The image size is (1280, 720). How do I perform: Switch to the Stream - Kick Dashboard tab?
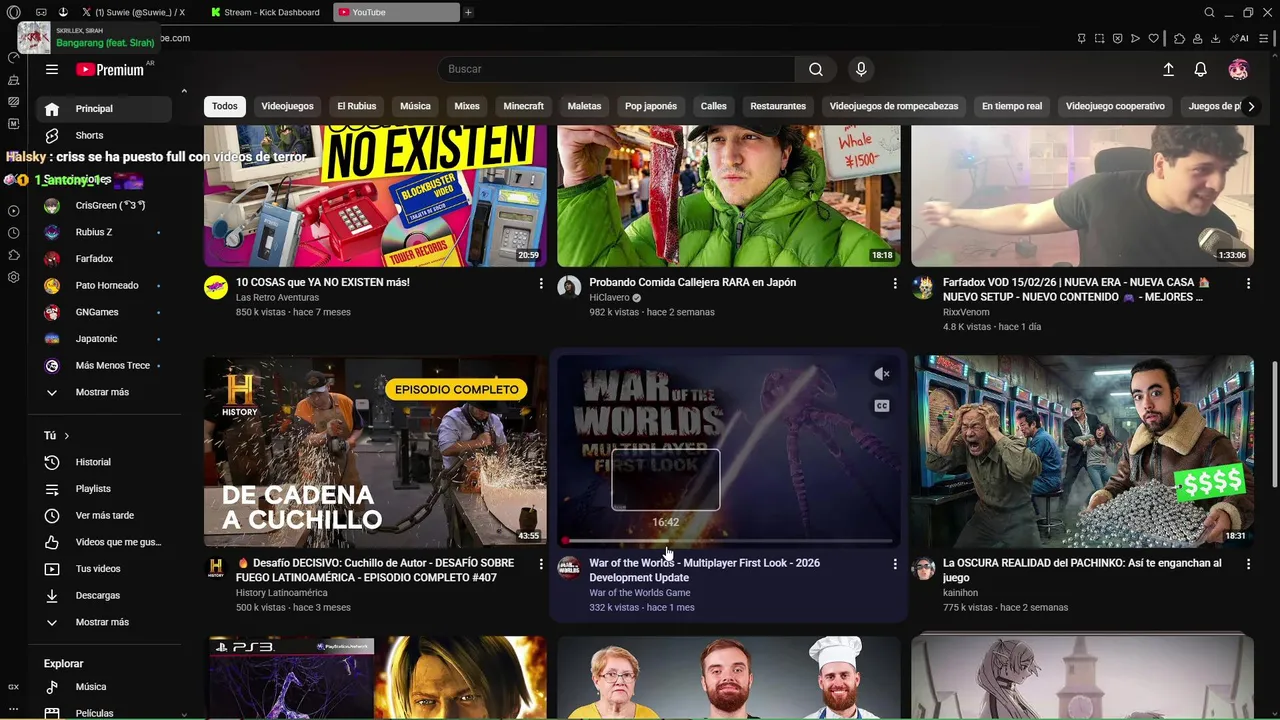coord(266,12)
